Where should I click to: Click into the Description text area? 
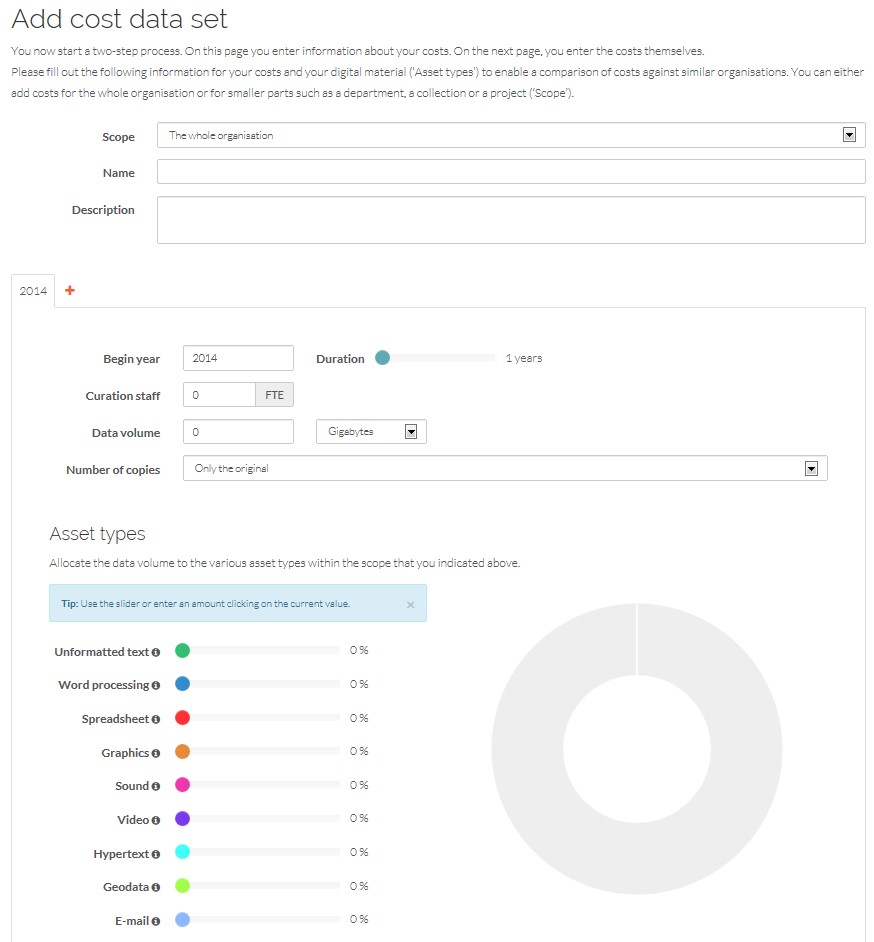point(511,220)
